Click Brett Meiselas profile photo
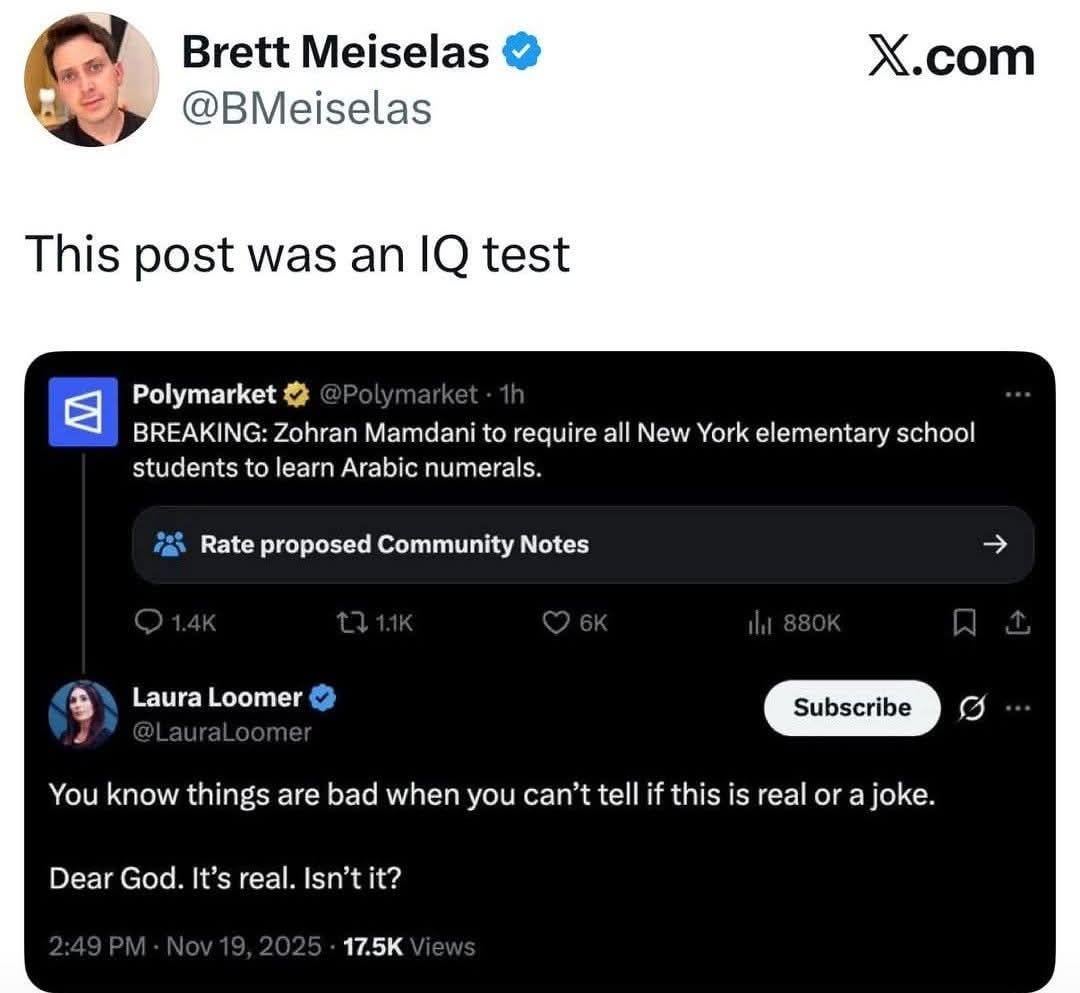The width and height of the screenshot is (1080, 993). pyautogui.click(x=91, y=79)
